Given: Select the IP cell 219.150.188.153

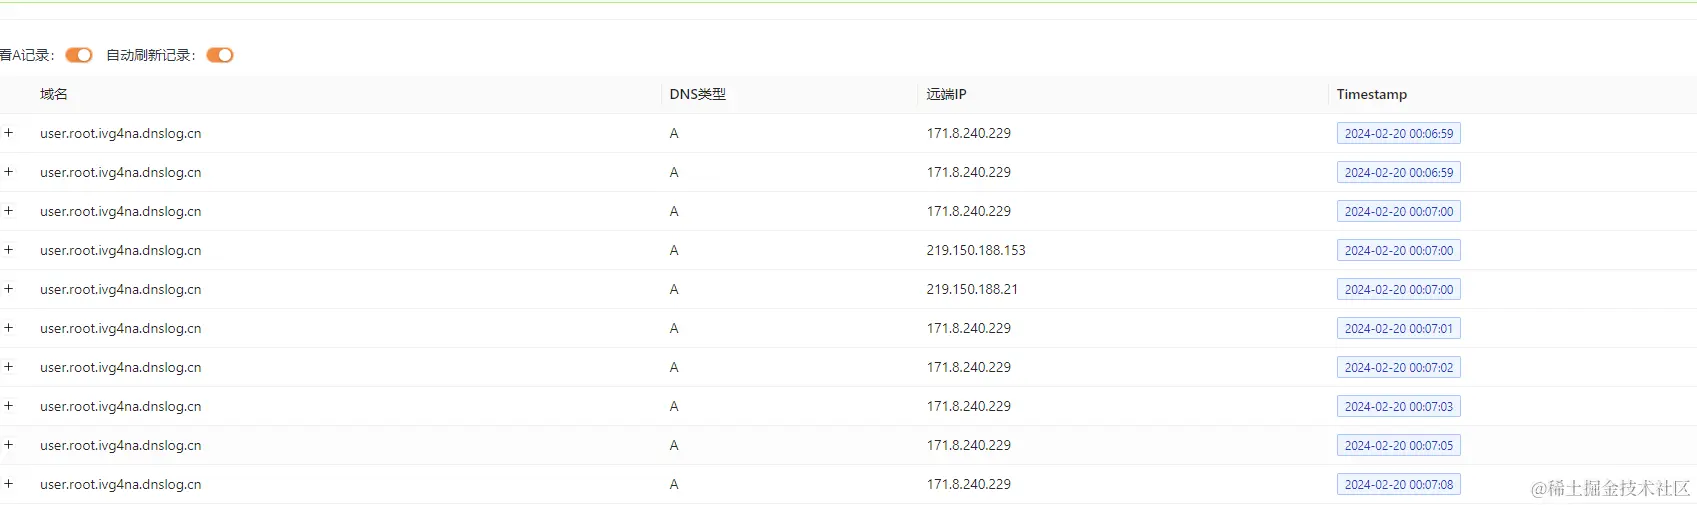Looking at the screenshot, I should (x=976, y=250).
